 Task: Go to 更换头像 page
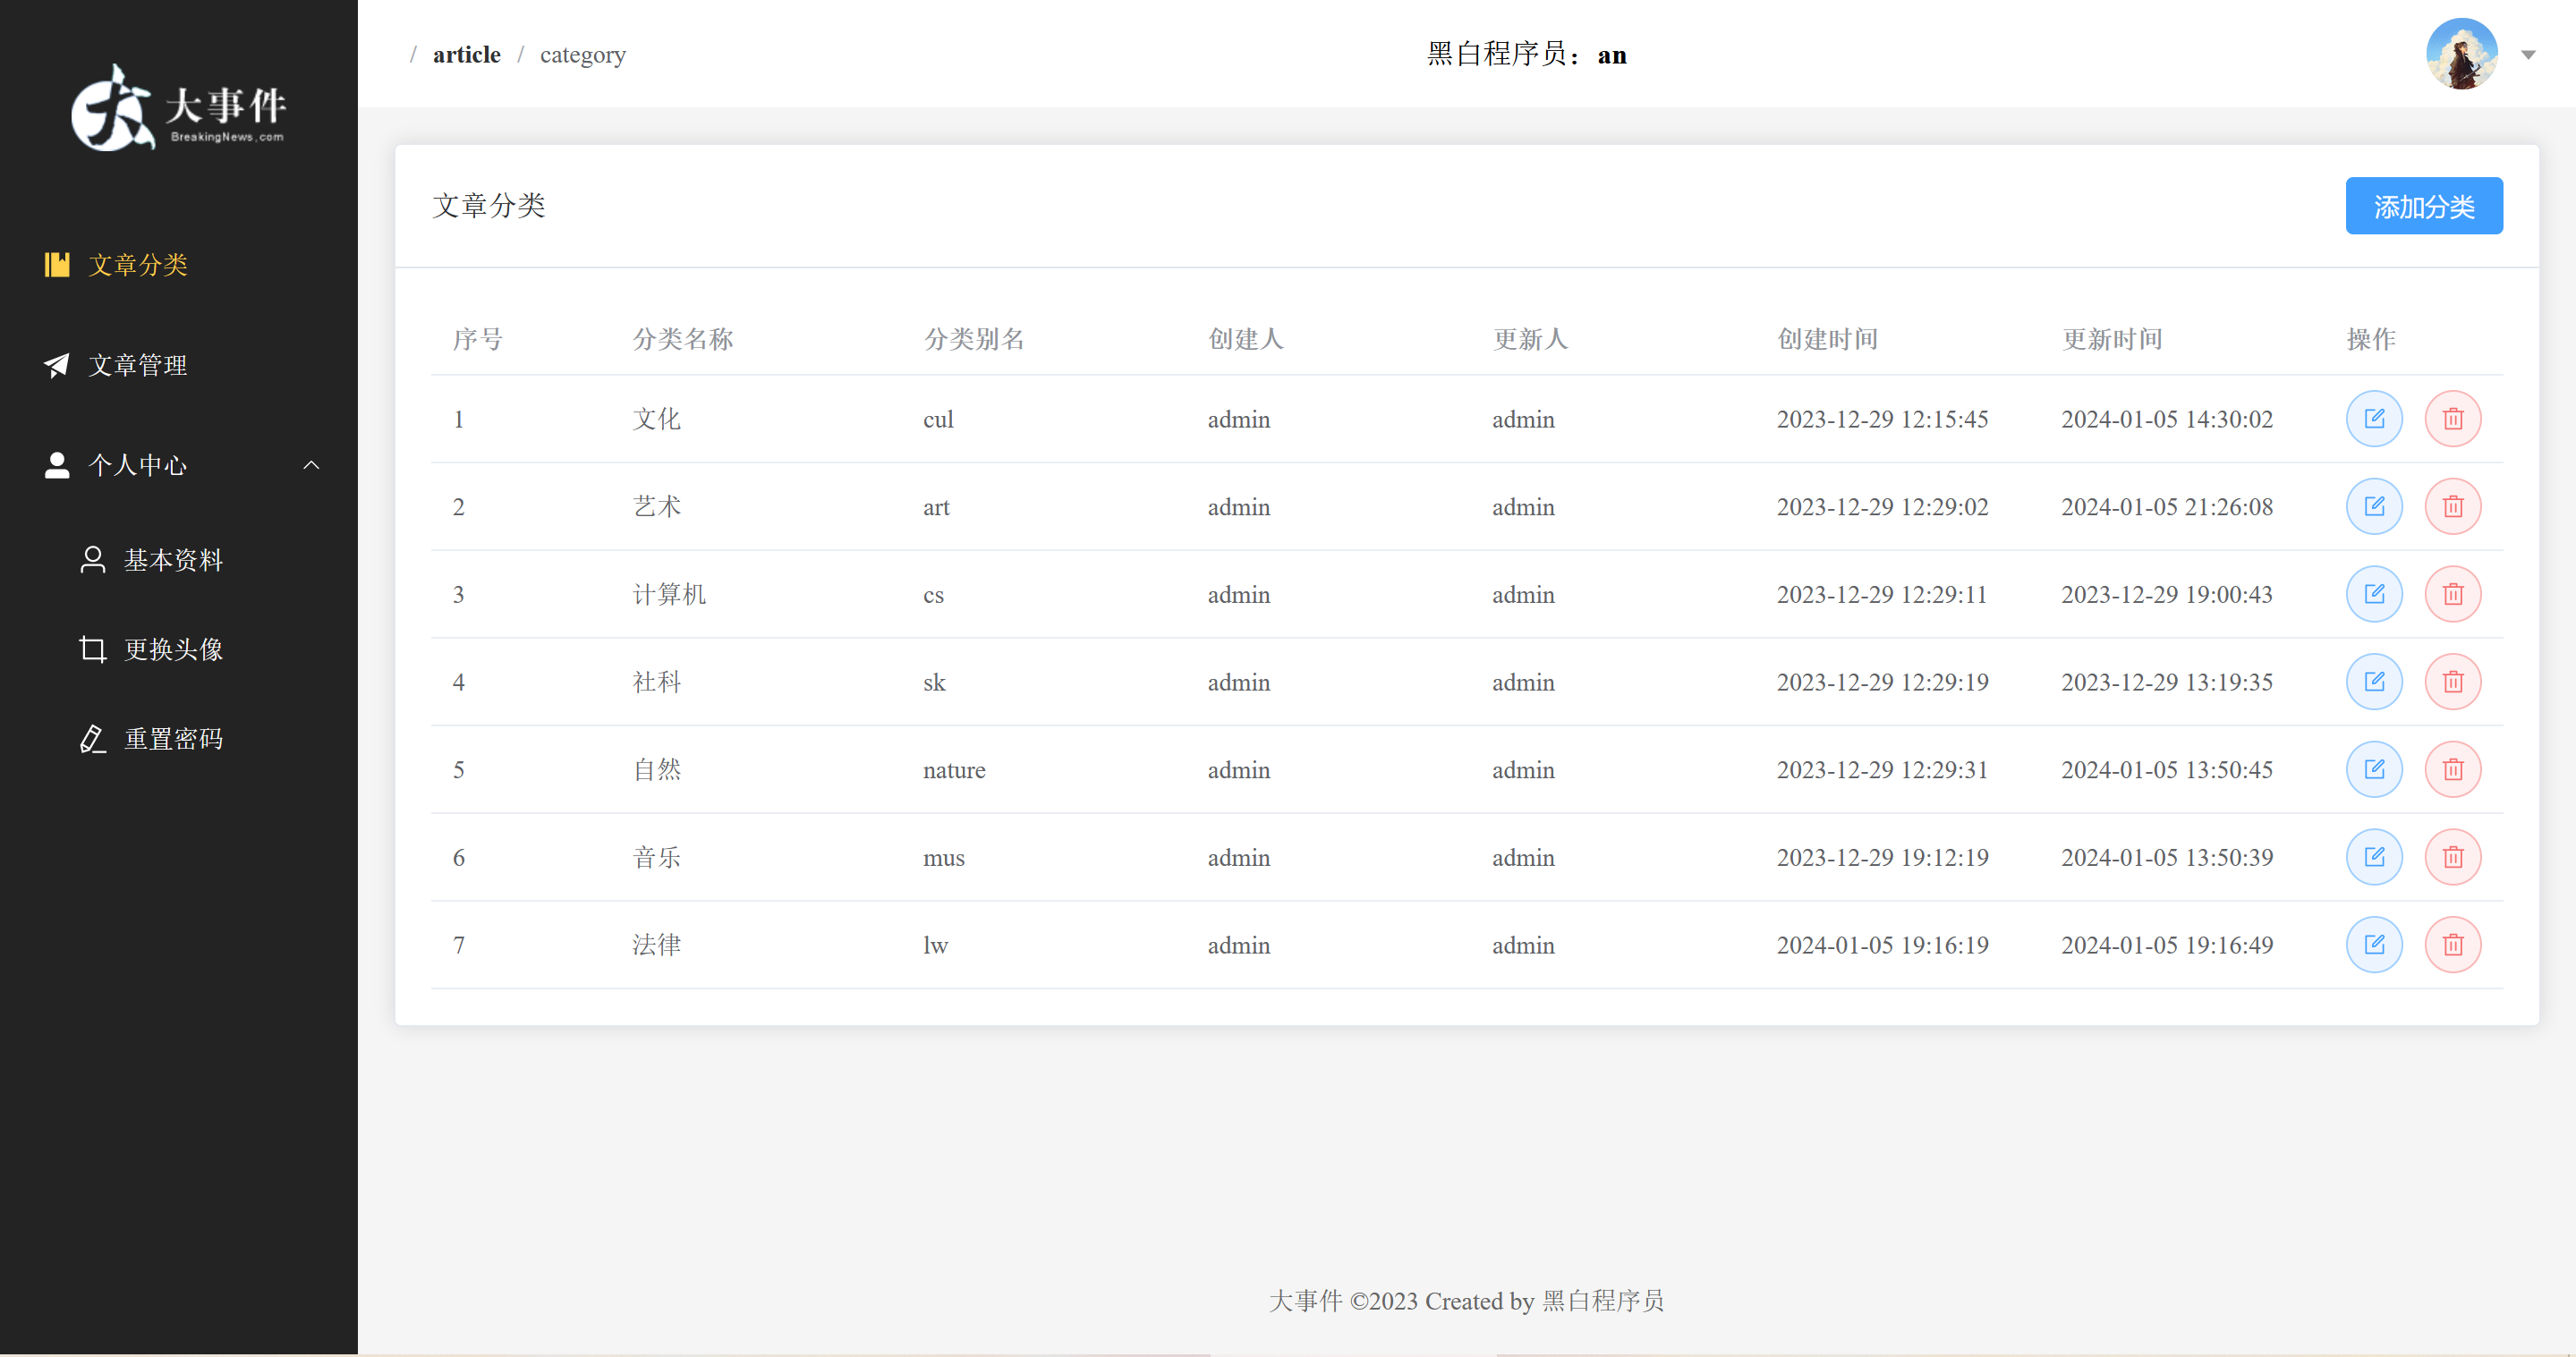pyautogui.click(x=172, y=650)
